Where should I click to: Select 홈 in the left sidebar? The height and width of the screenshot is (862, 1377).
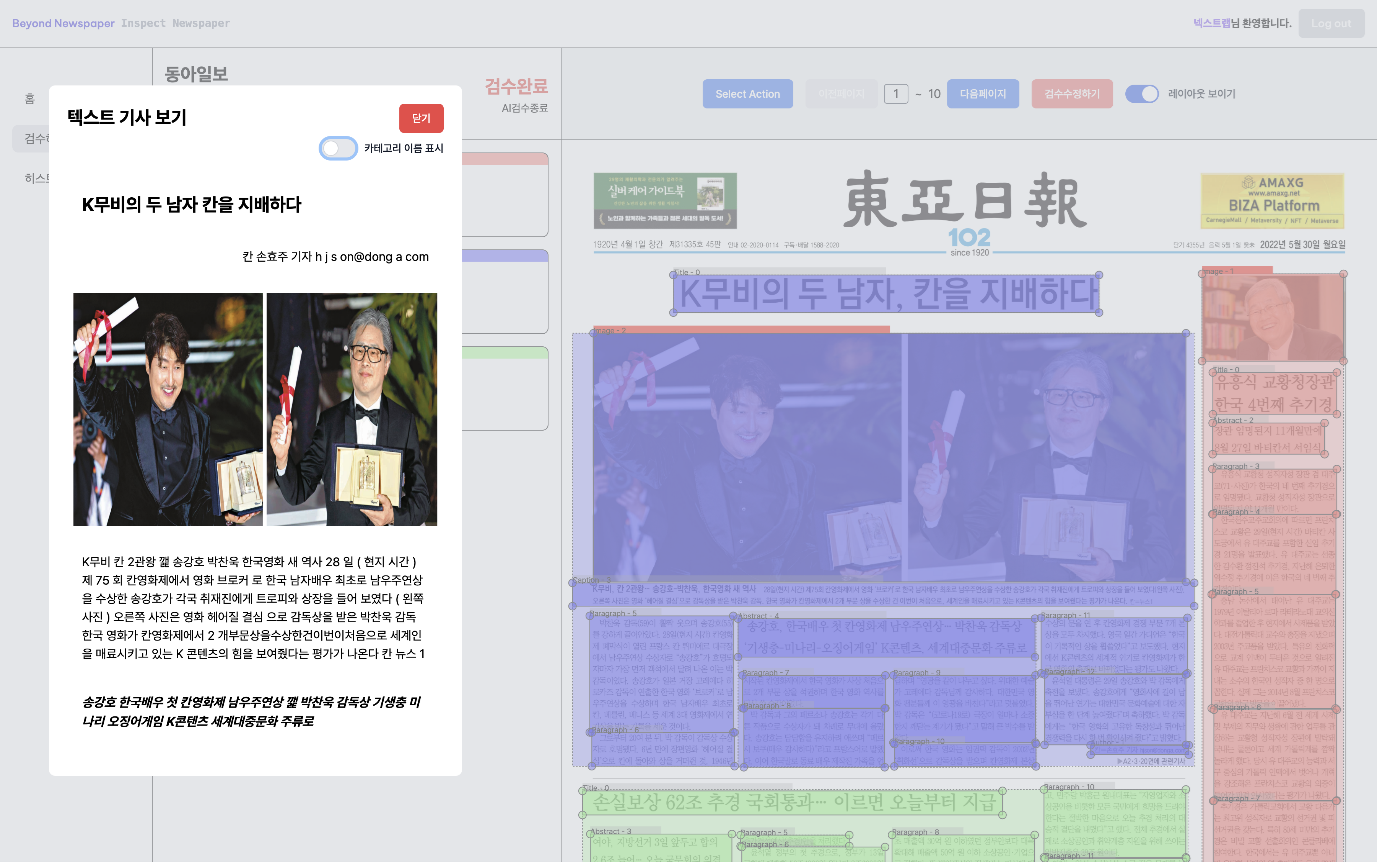coord(30,98)
